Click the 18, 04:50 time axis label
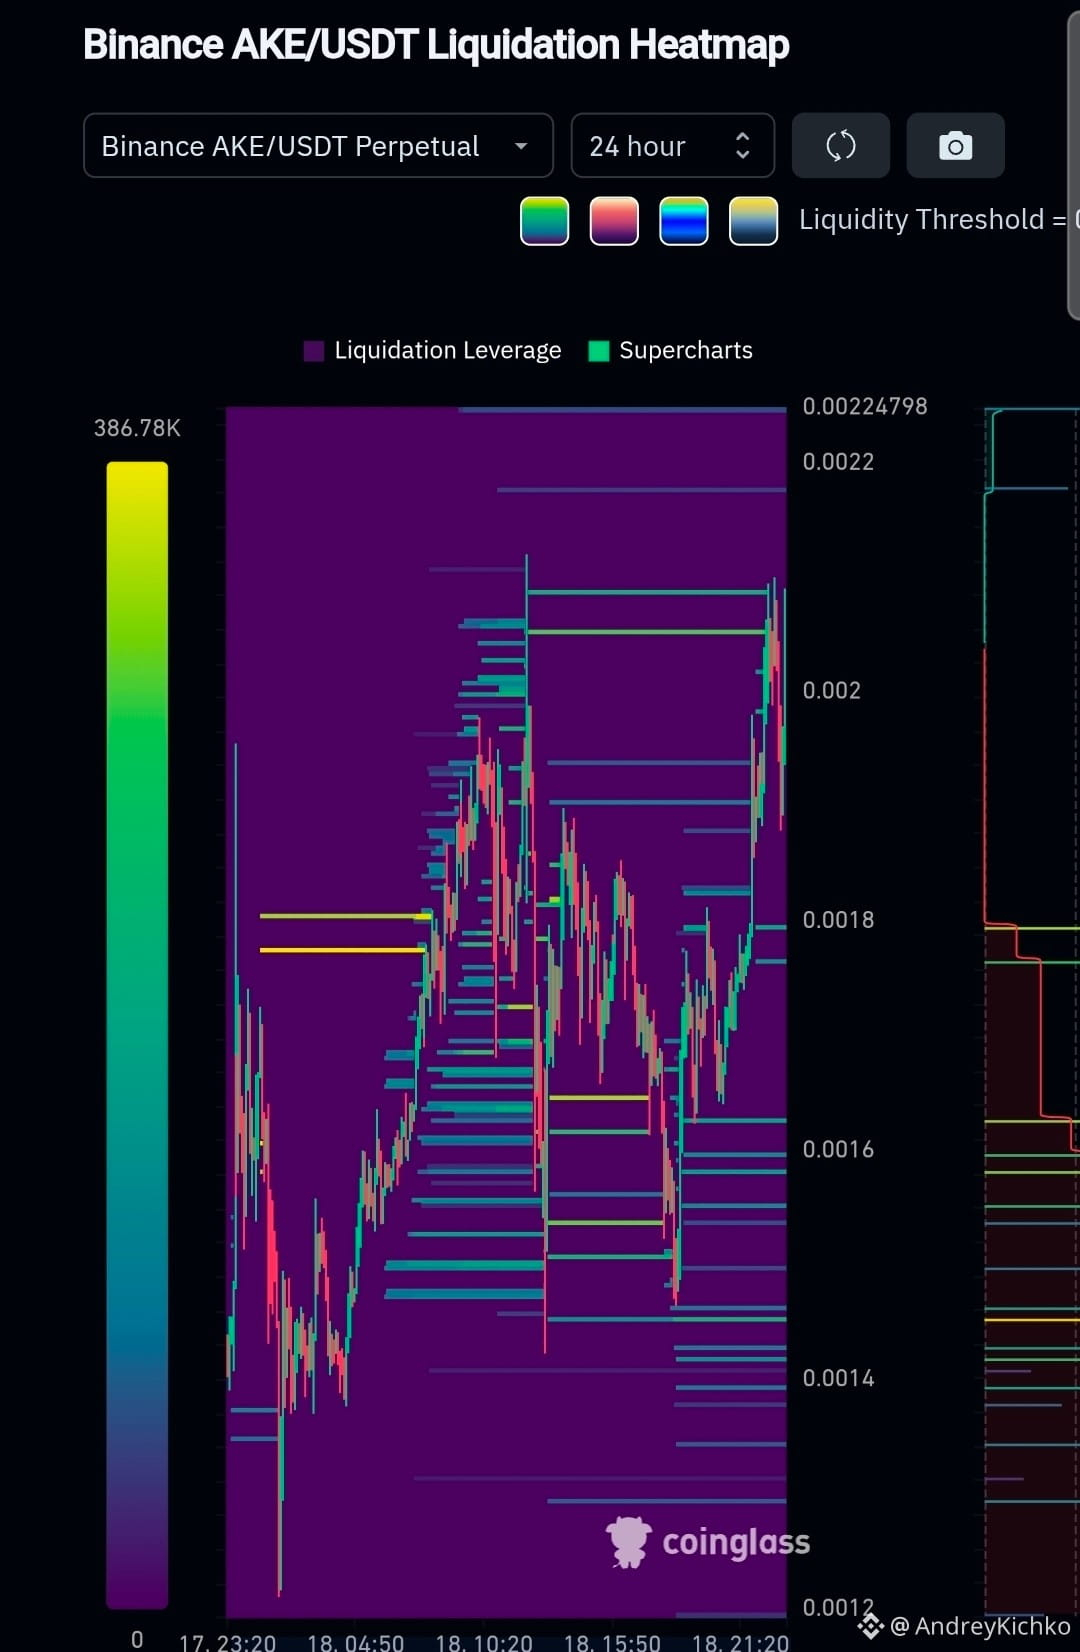Viewport: 1080px width, 1652px height. tap(356, 1642)
